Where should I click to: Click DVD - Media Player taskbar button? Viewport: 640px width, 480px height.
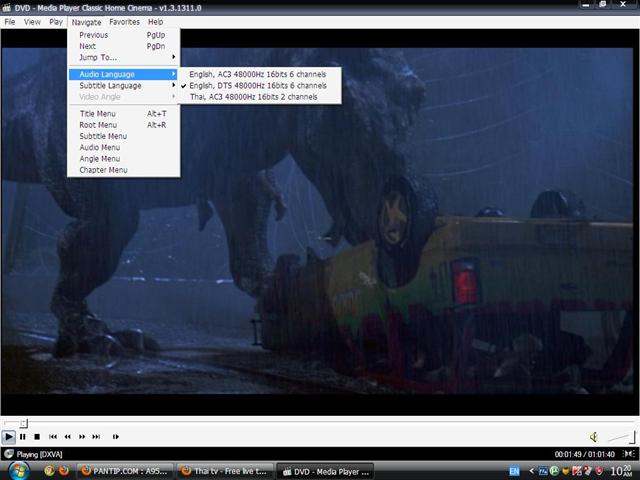pyautogui.click(x=325, y=471)
